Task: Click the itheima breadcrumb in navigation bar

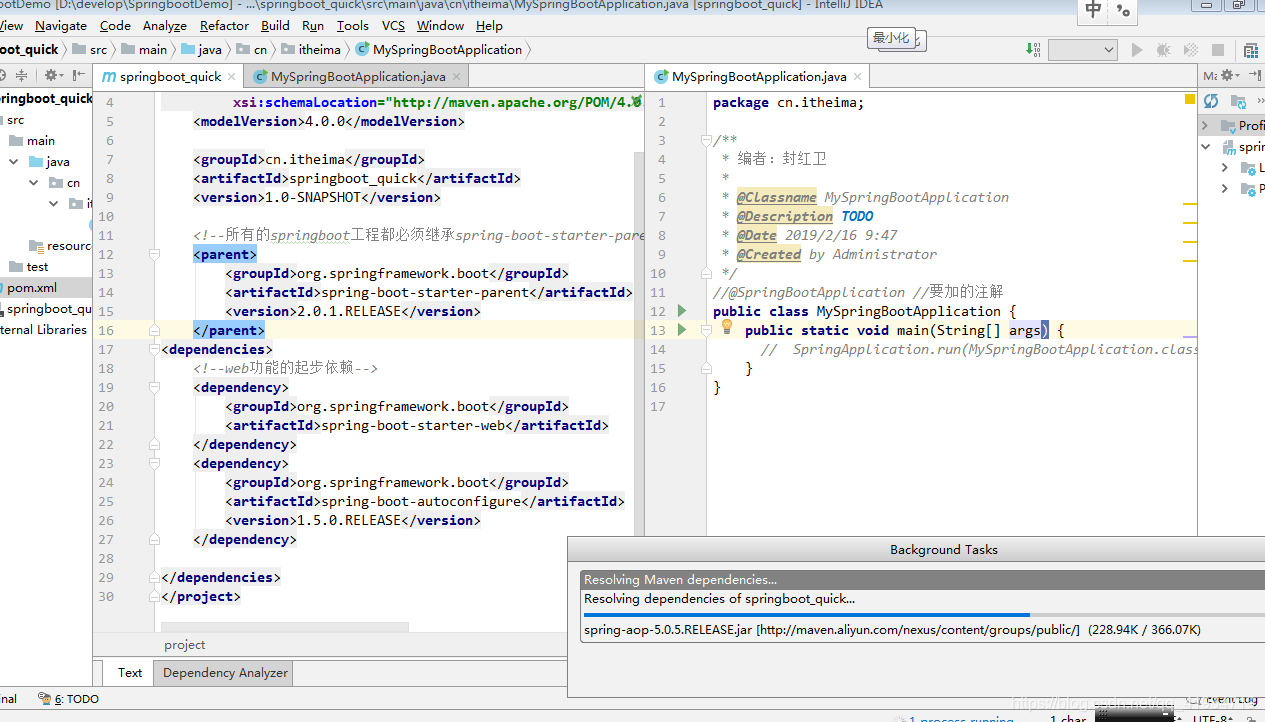Action: [311, 49]
